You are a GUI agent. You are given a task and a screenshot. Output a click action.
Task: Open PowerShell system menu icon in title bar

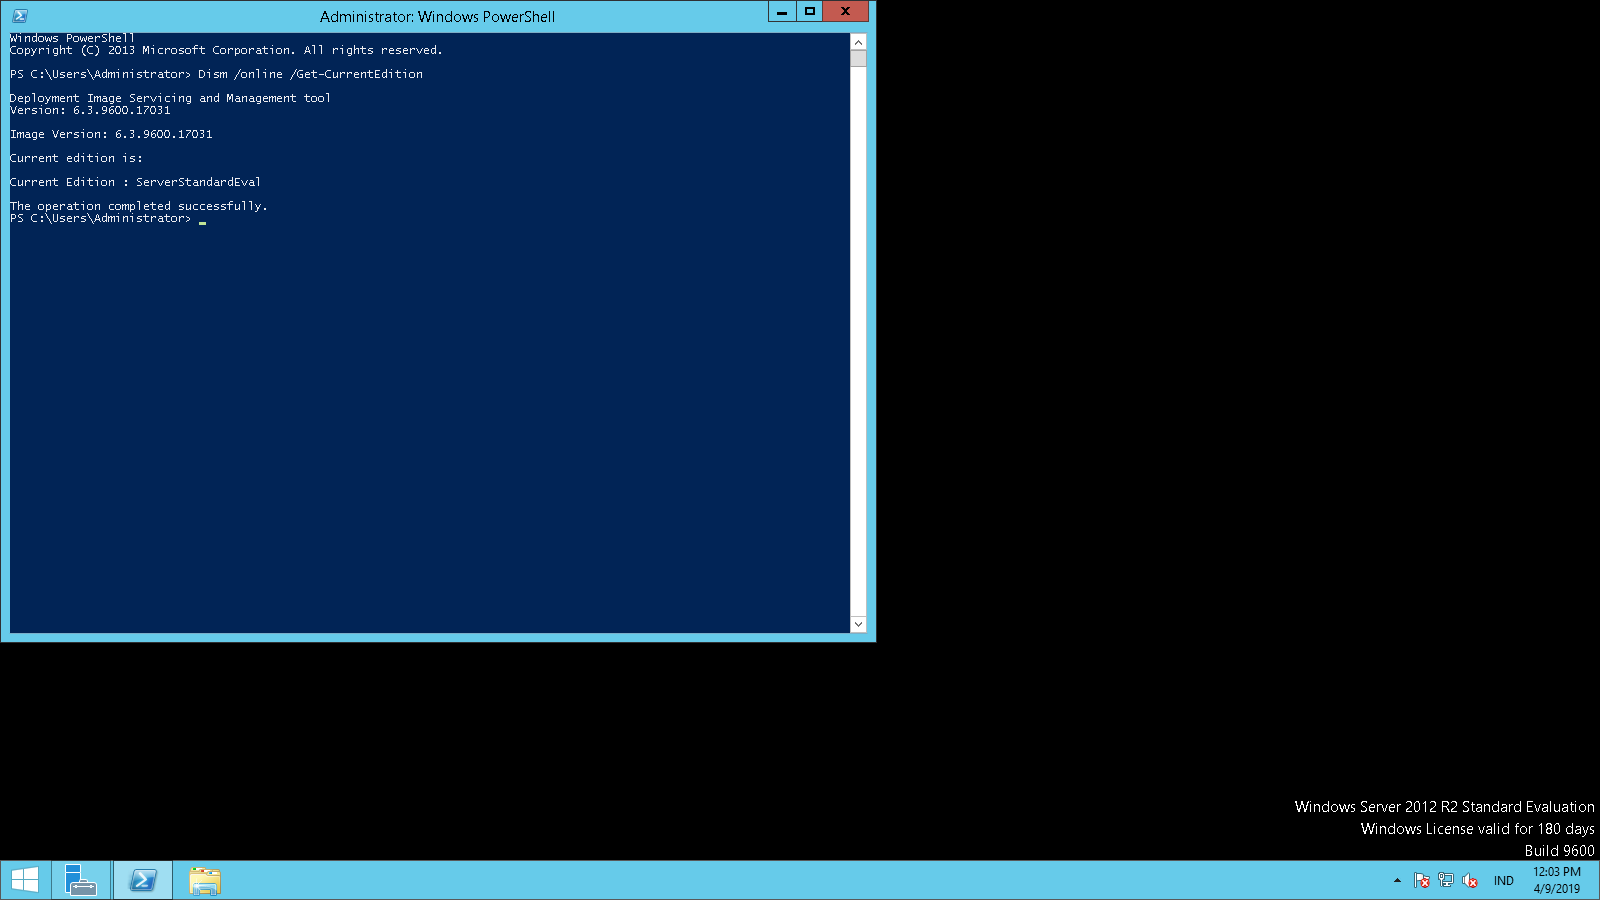pyautogui.click(x=19, y=16)
